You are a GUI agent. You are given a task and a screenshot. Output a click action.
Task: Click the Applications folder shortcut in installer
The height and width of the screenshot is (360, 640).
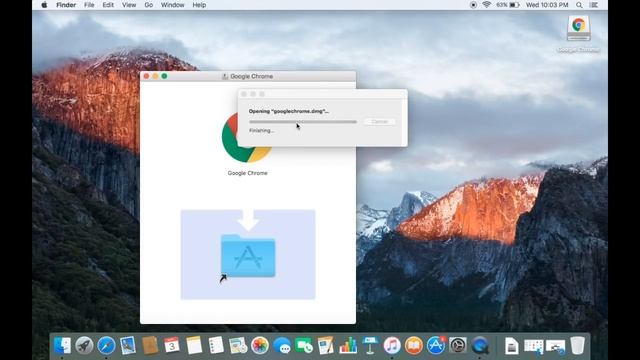tap(248, 256)
